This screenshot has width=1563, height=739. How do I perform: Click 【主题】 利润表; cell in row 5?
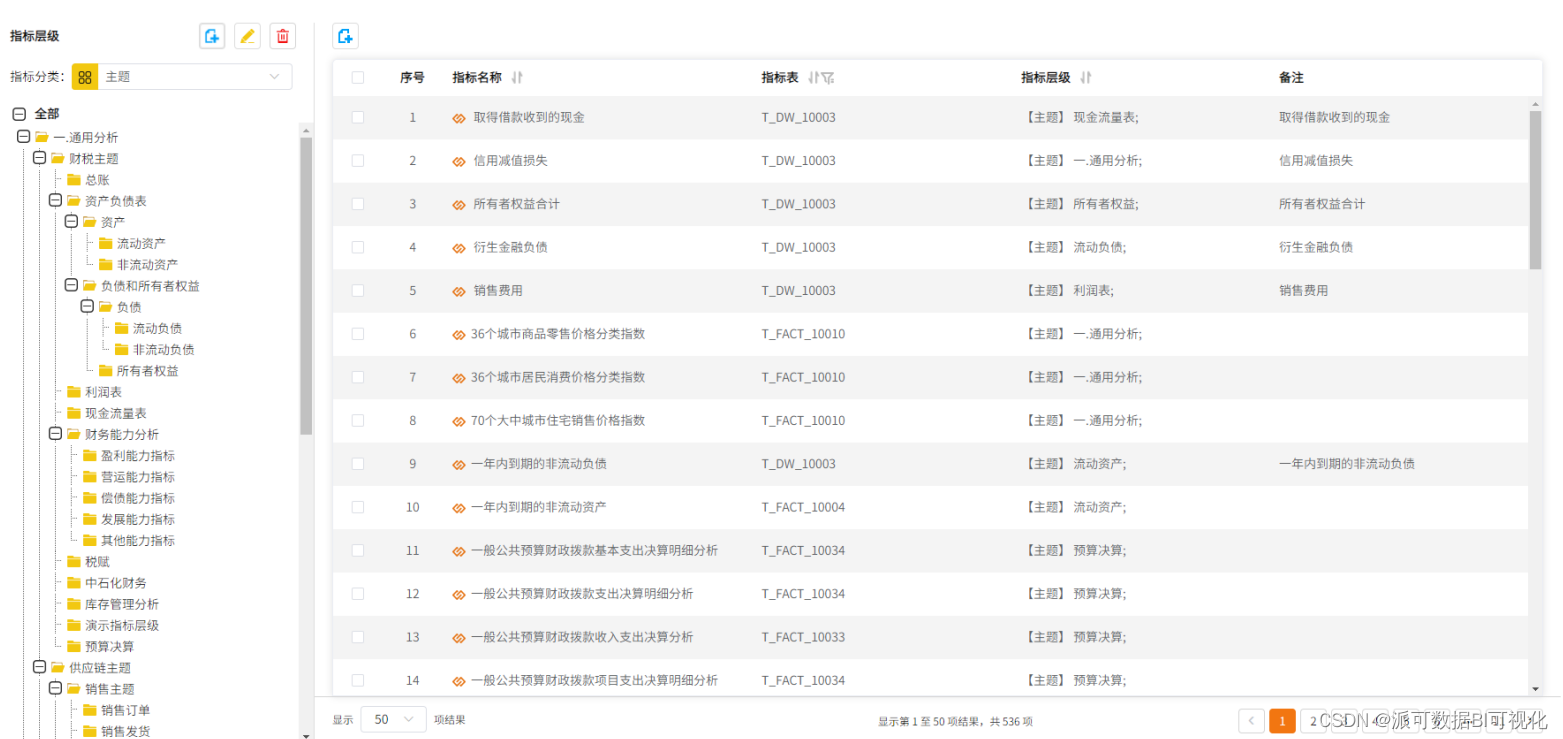click(1070, 291)
